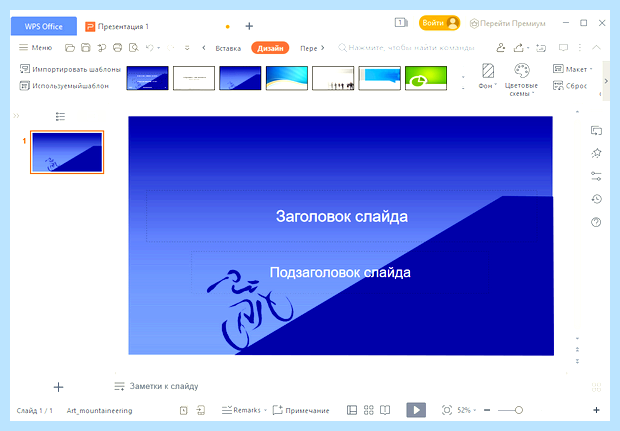Screen dimensions: 620x431
Task: Open animation star icon in right sidebar
Action: click(596, 153)
